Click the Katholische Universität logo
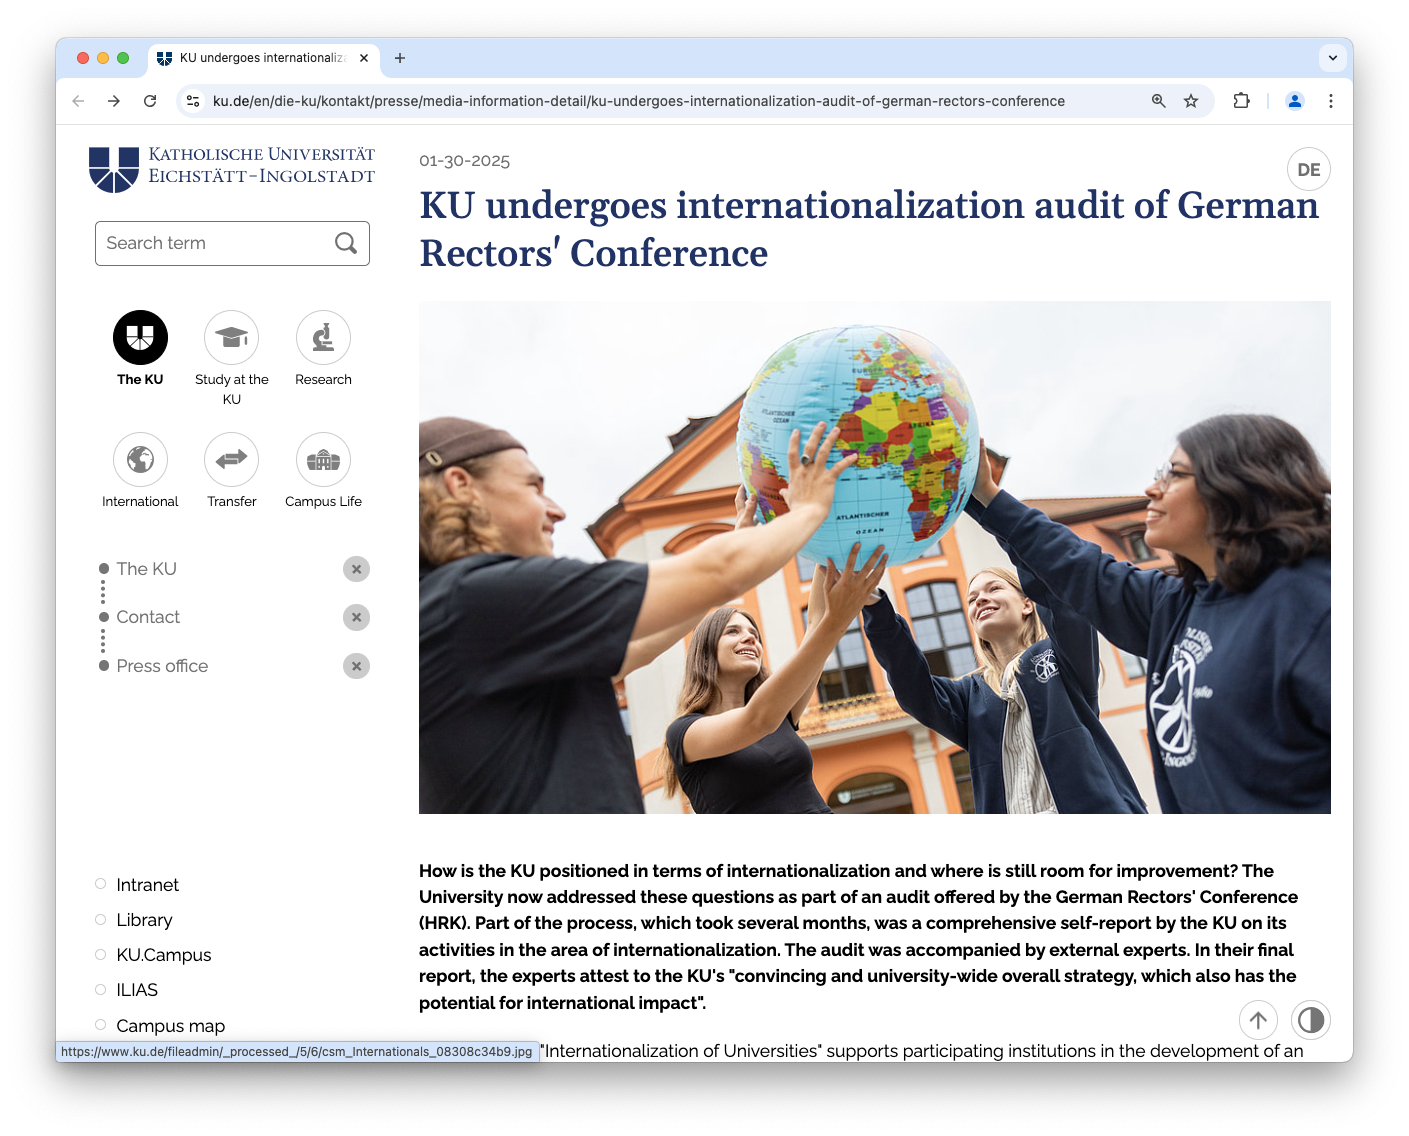The image size is (1409, 1136). (x=231, y=168)
